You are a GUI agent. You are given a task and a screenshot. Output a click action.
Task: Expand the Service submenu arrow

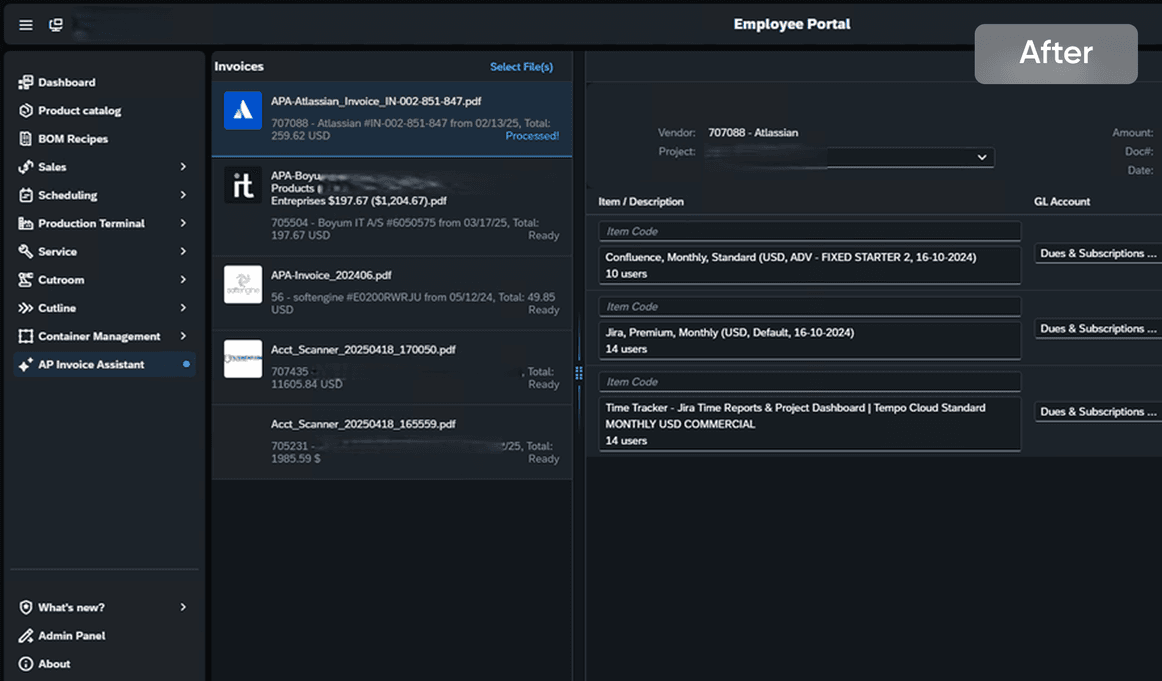point(183,251)
